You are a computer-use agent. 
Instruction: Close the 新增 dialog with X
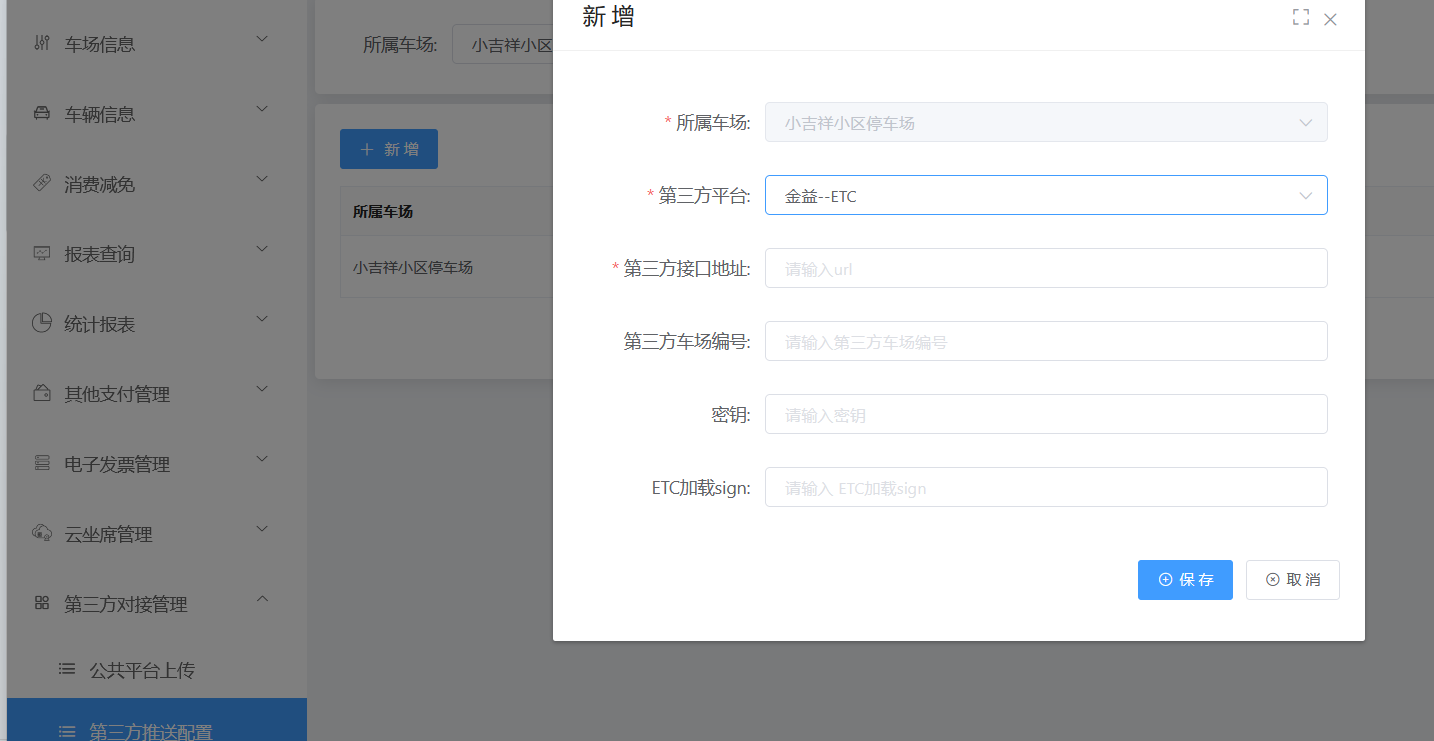[x=1330, y=19]
